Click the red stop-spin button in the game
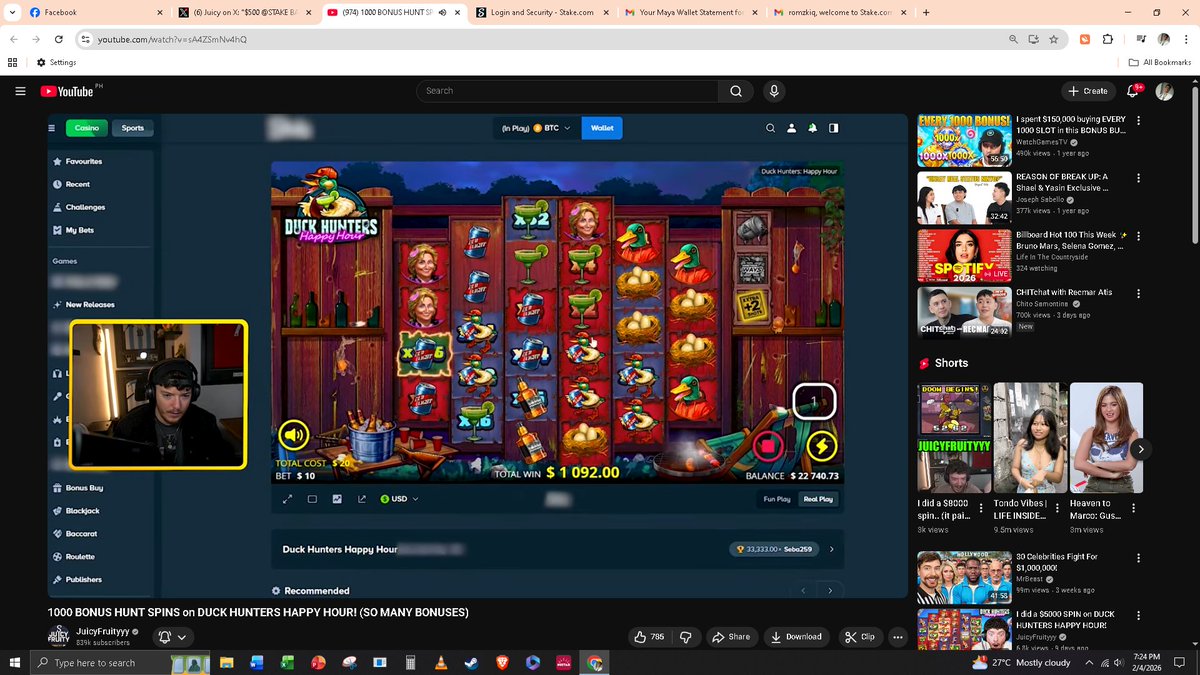 click(770, 445)
